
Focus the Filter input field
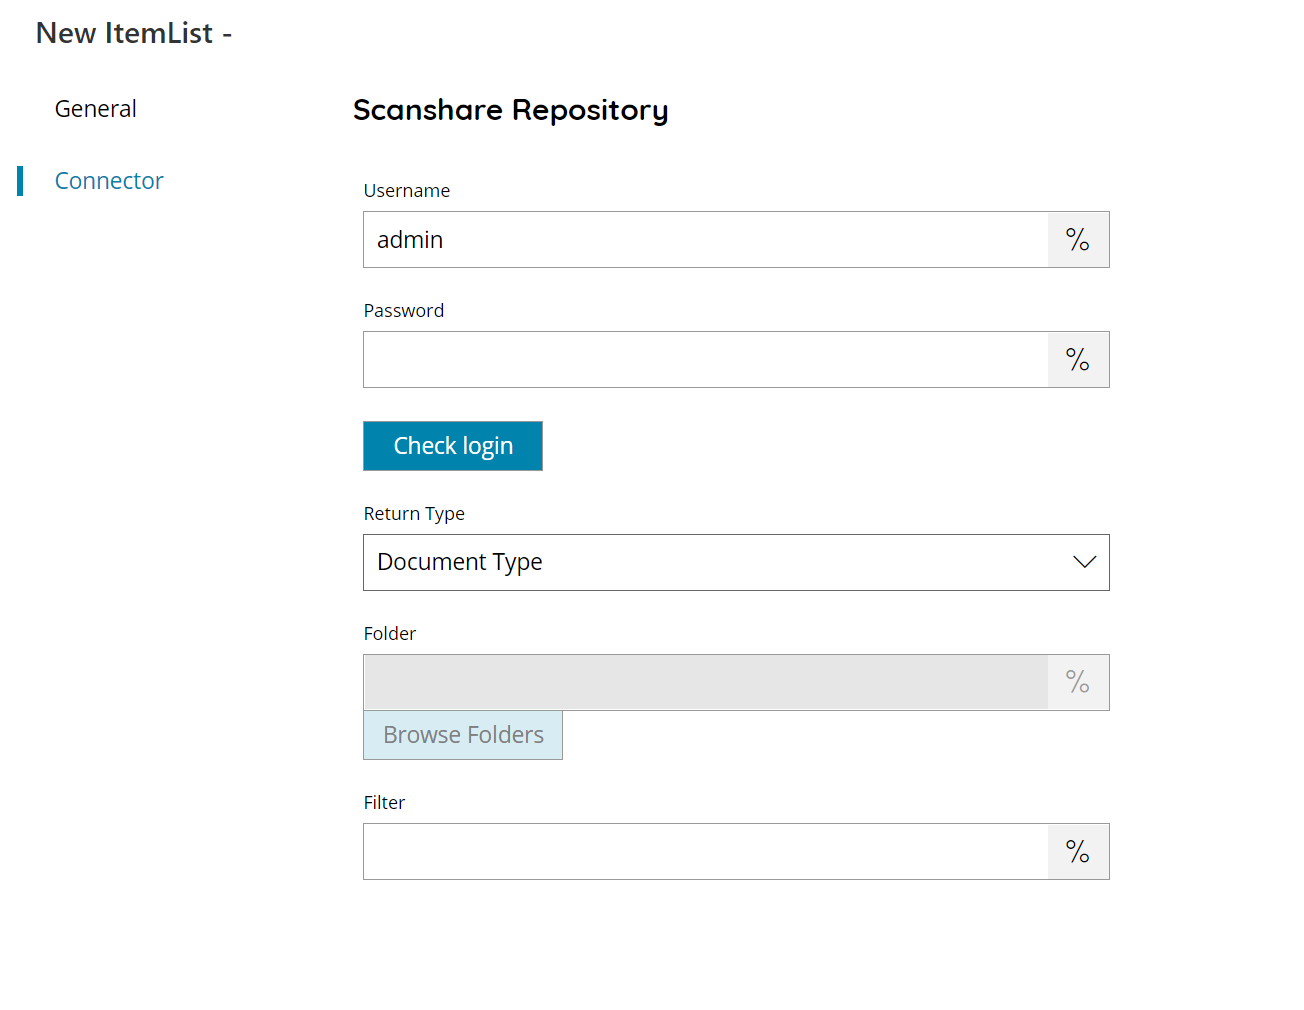coord(706,852)
